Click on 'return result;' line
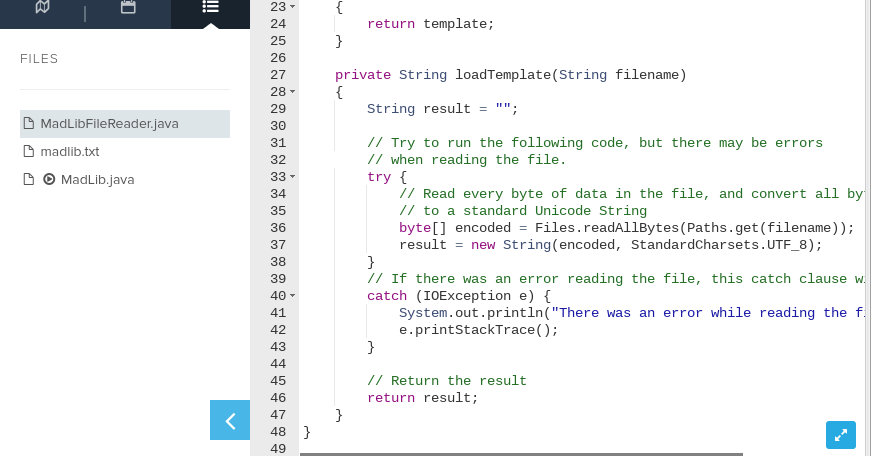Screen dimensions: 876x456 [422, 398]
